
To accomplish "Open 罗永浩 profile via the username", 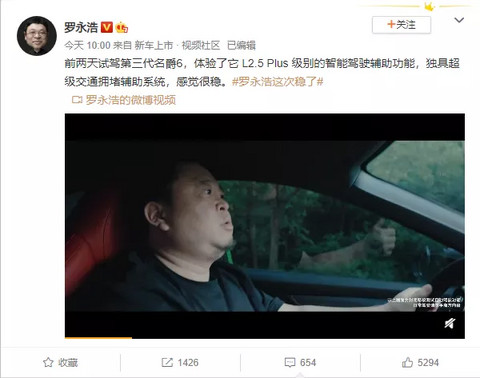I will [x=81, y=27].
